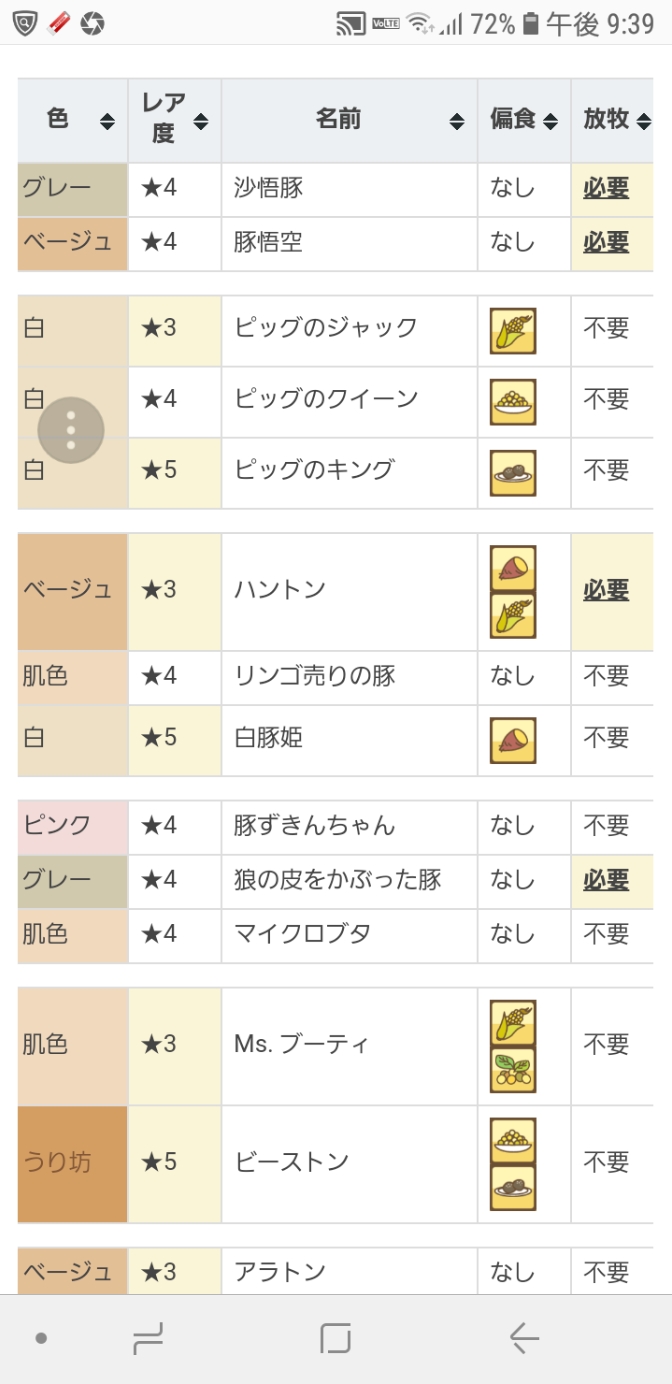The height and width of the screenshot is (1384, 672).
Task: Tap the food icon in ピッグのキング row
Action: (513, 473)
